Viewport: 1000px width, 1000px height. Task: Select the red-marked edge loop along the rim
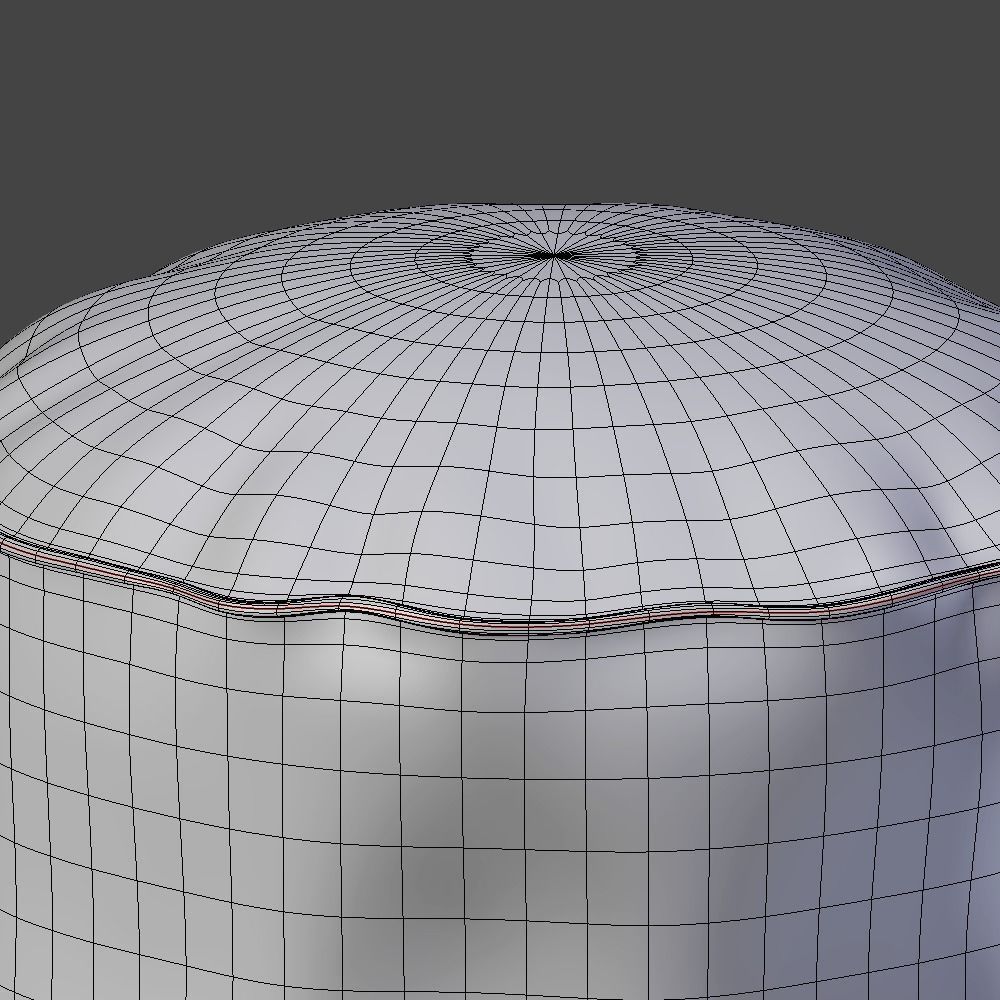coord(500,625)
